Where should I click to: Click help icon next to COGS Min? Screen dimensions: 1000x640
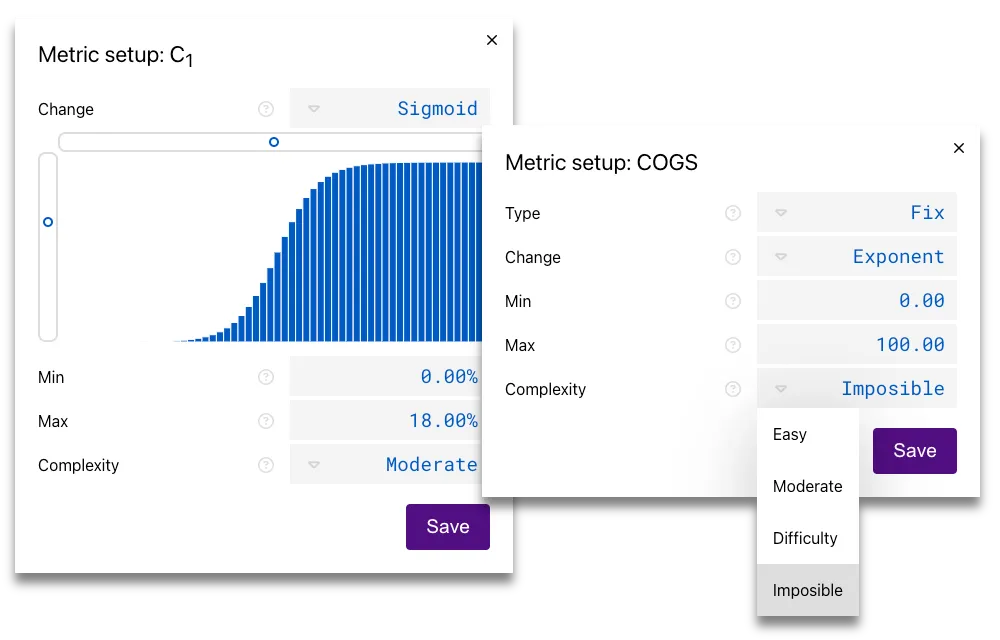[733, 301]
